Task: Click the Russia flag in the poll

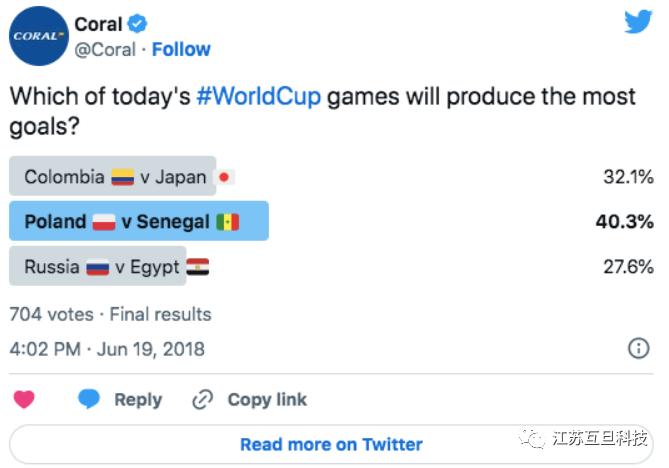Action: (x=97, y=267)
